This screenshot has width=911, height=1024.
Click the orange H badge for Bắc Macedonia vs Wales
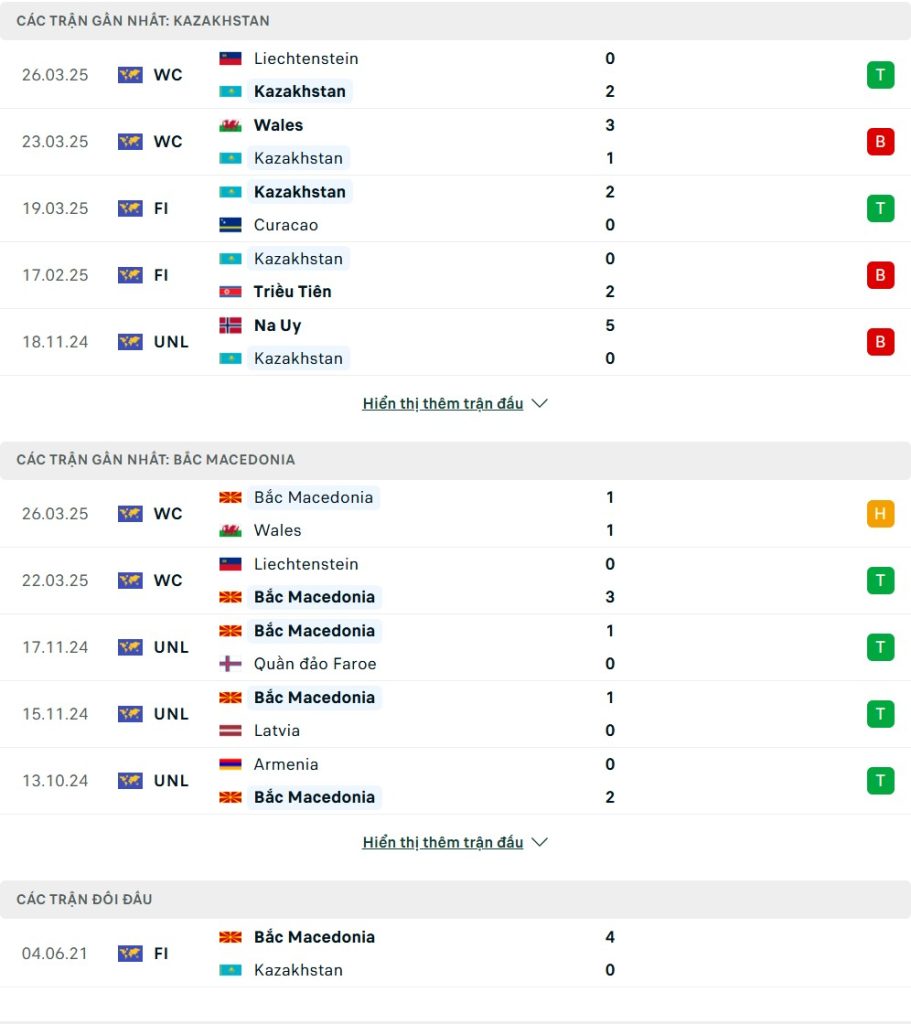880,513
